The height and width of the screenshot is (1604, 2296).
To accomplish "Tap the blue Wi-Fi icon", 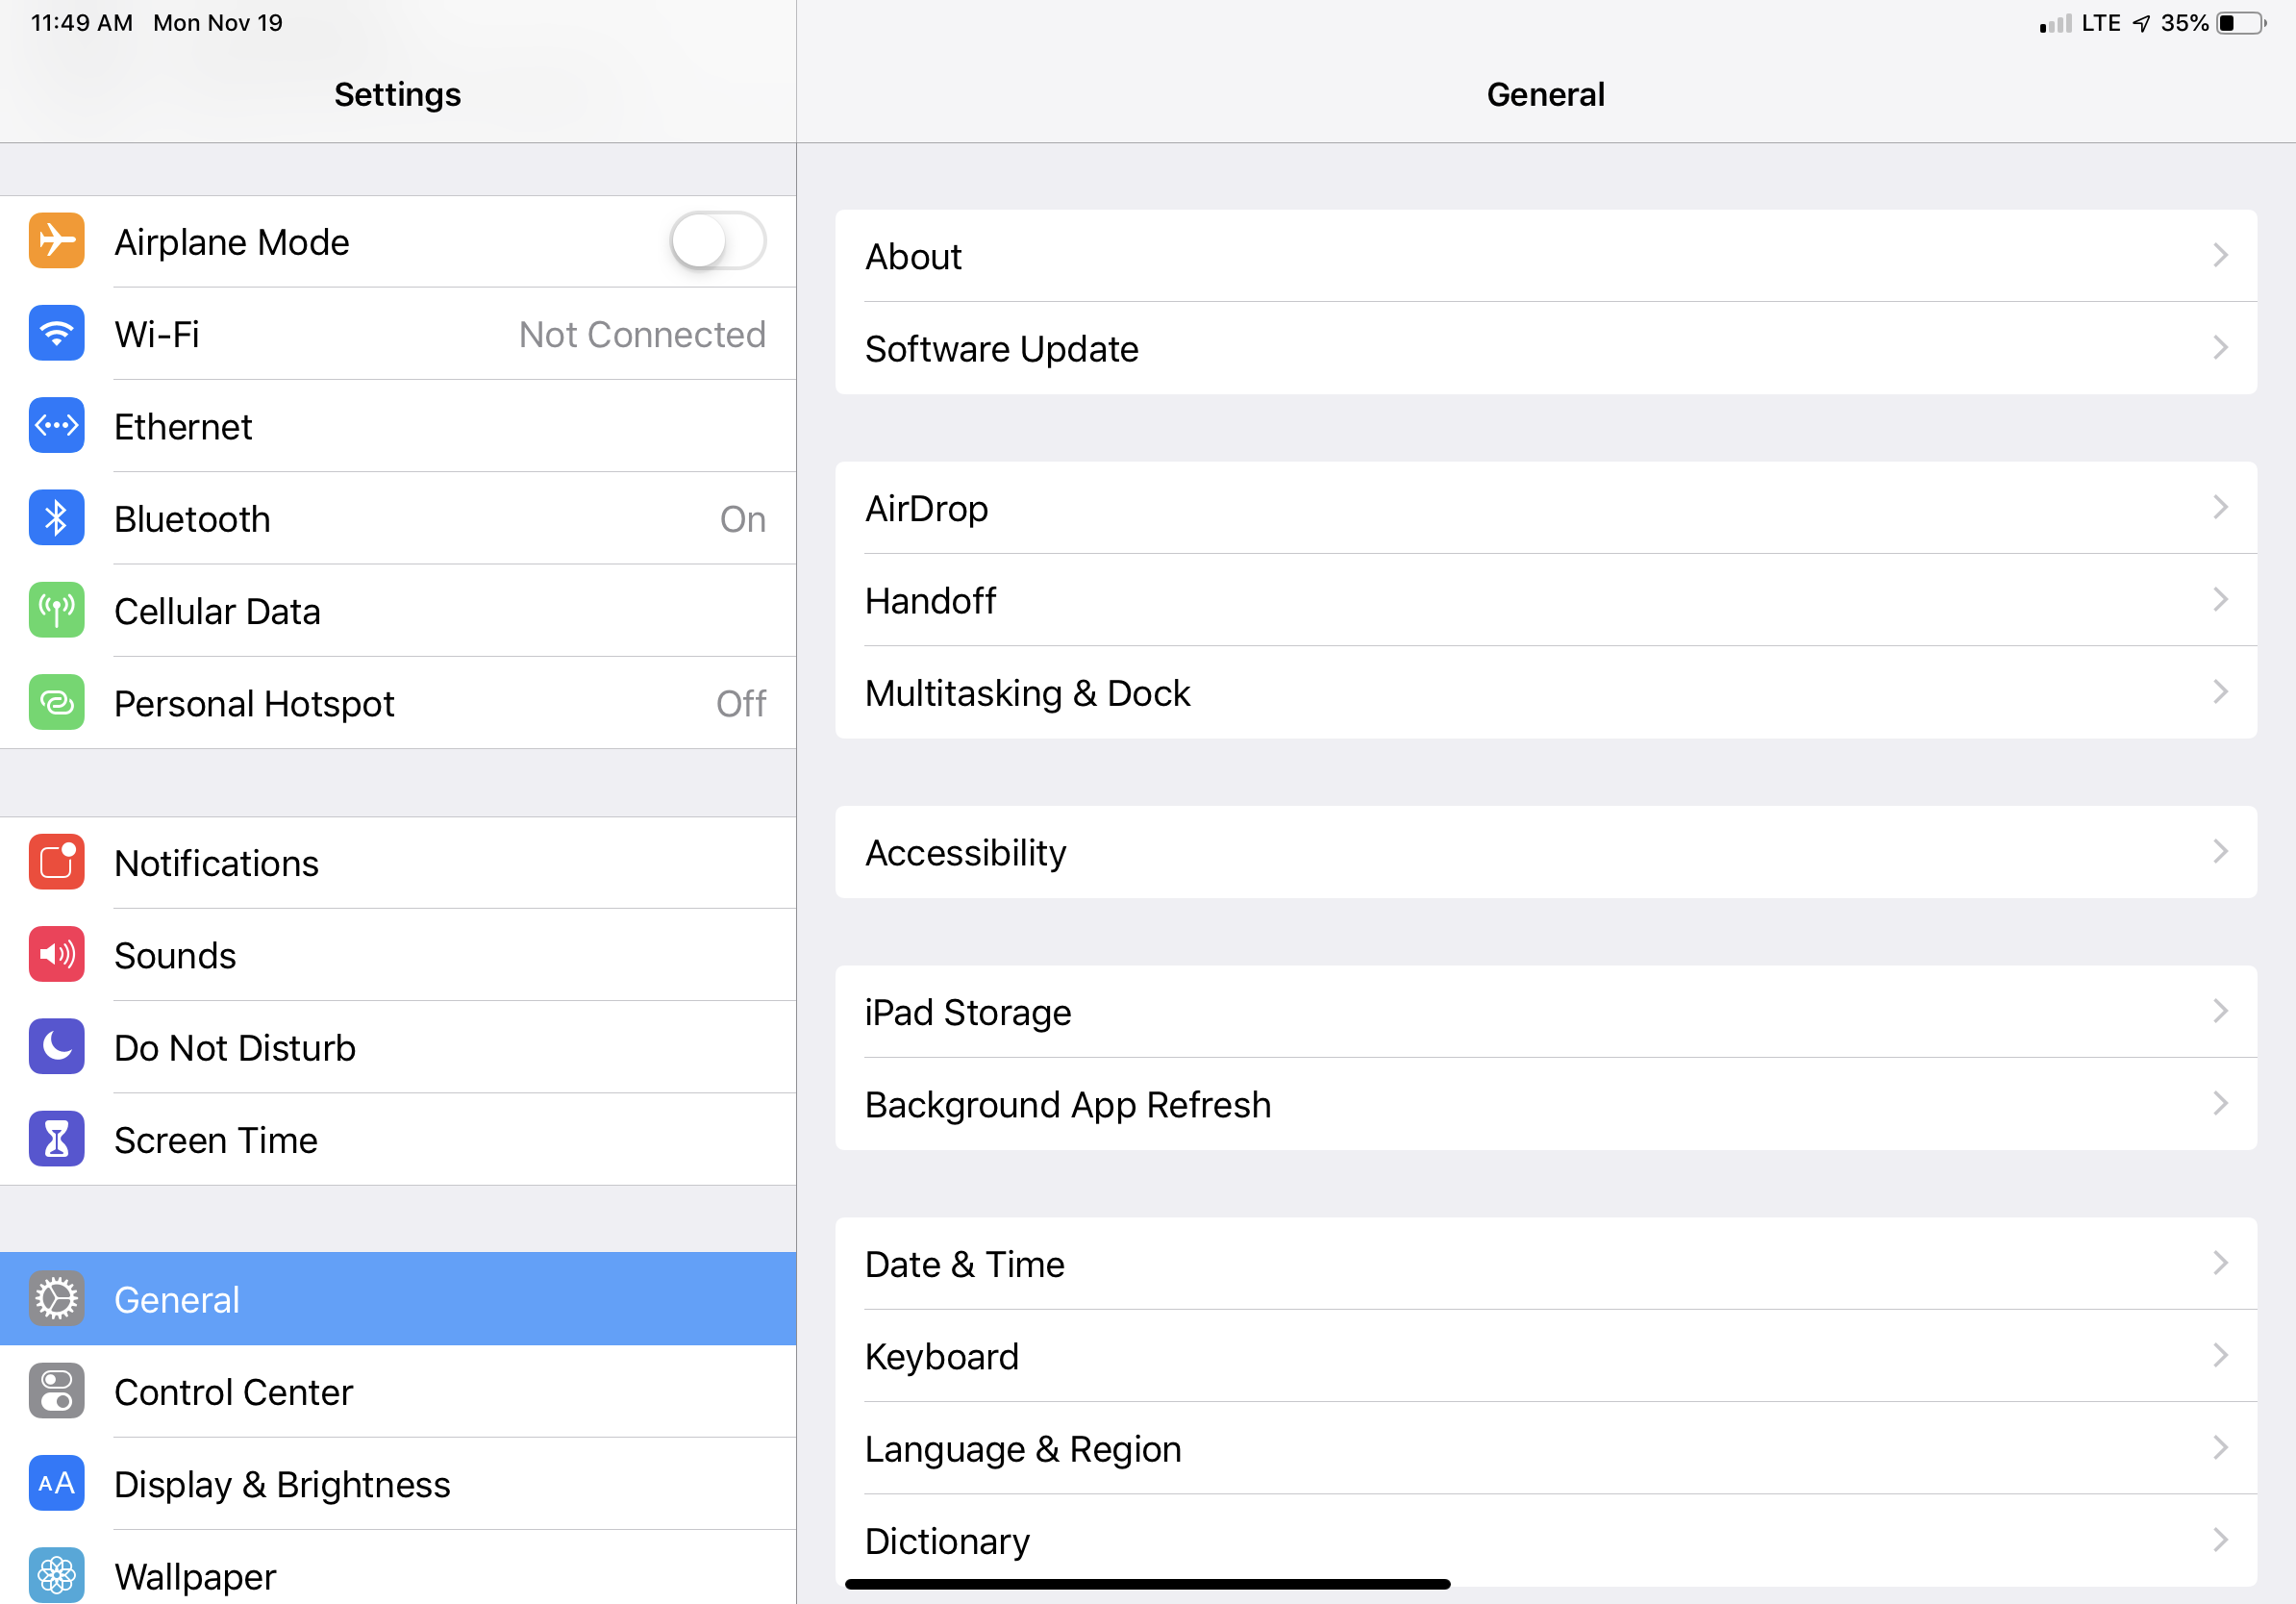I will 57,333.
